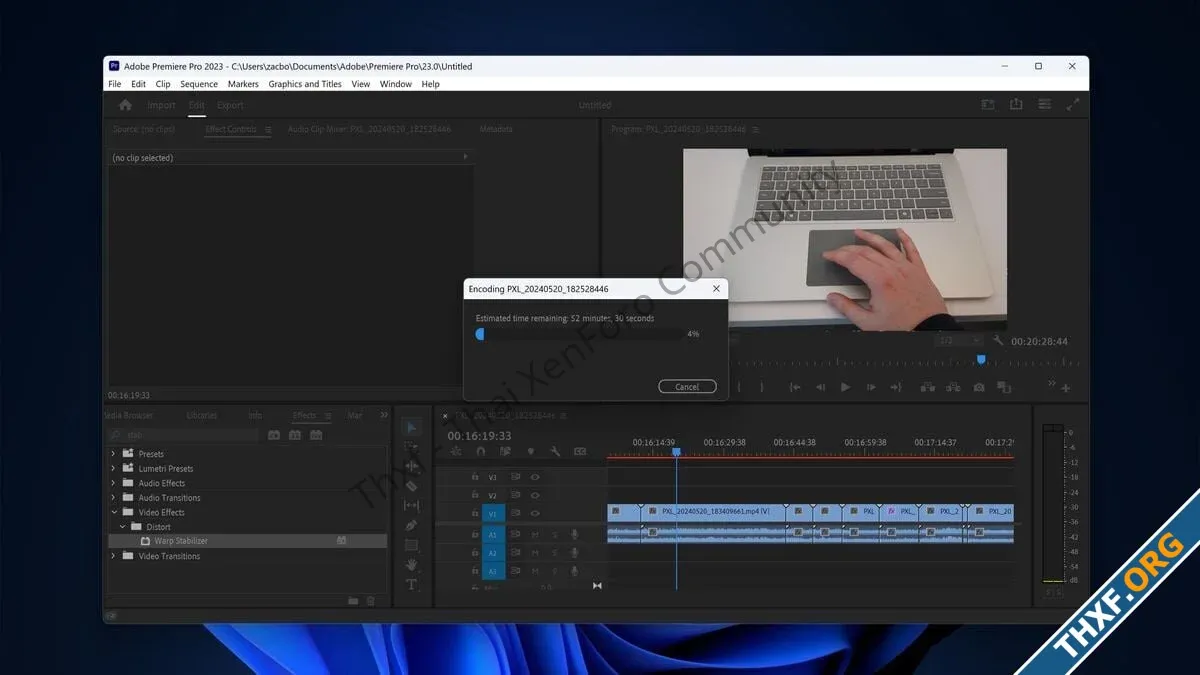Expand the Lumetri Presets folder
The image size is (1200, 675).
(113, 468)
